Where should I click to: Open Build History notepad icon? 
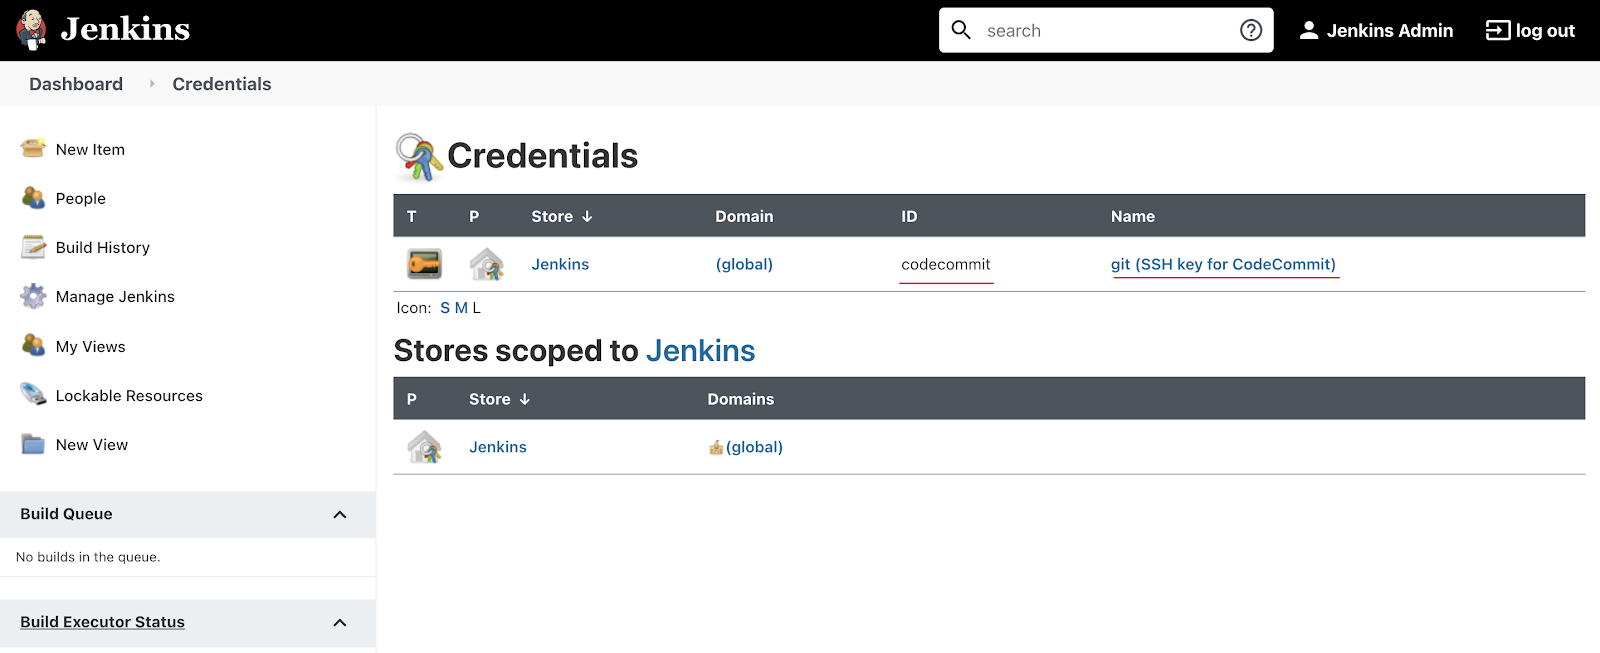pyautogui.click(x=33, y=247)
